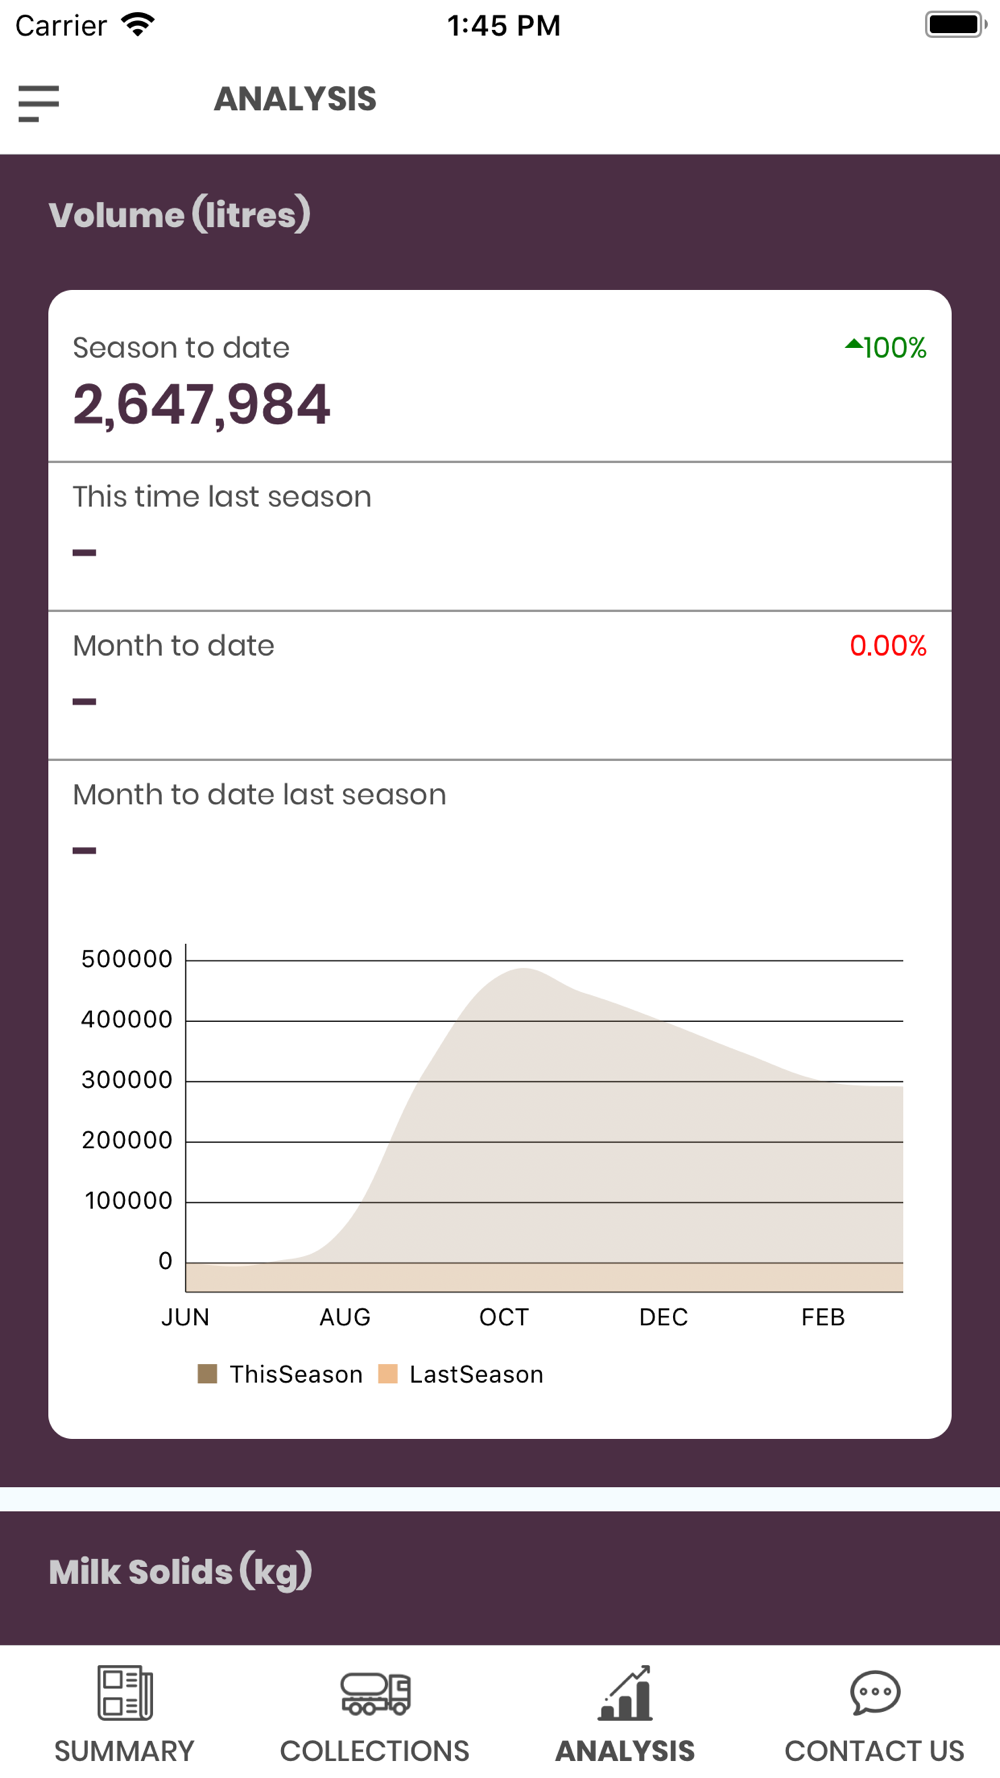The image size is (1000, 1778).
Task: Tap the chart peak near October
Action: click(524, 969)
